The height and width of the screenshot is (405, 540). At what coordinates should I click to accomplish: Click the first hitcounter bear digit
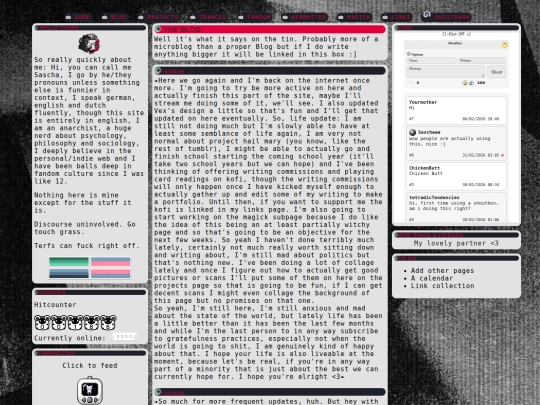coord(42,323)
